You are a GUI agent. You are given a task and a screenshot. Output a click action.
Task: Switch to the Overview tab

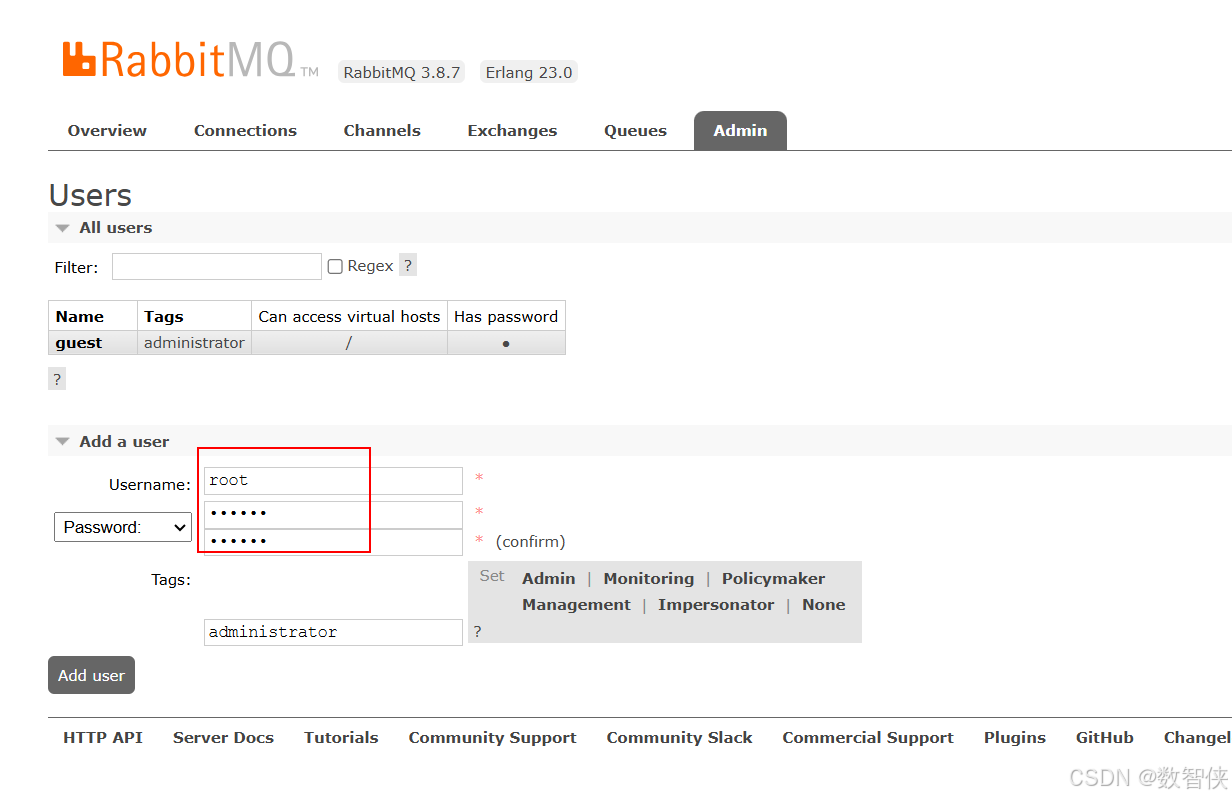click(x=107, y=130)
